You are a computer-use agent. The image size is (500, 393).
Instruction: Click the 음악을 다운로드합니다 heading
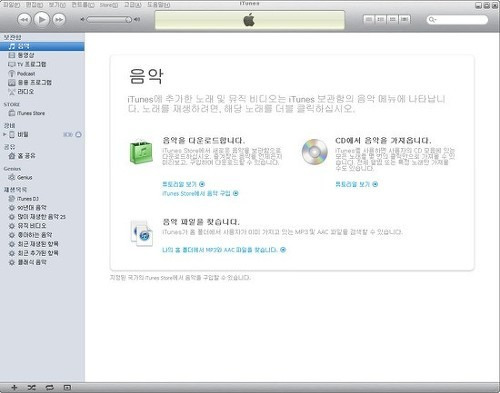204,140
